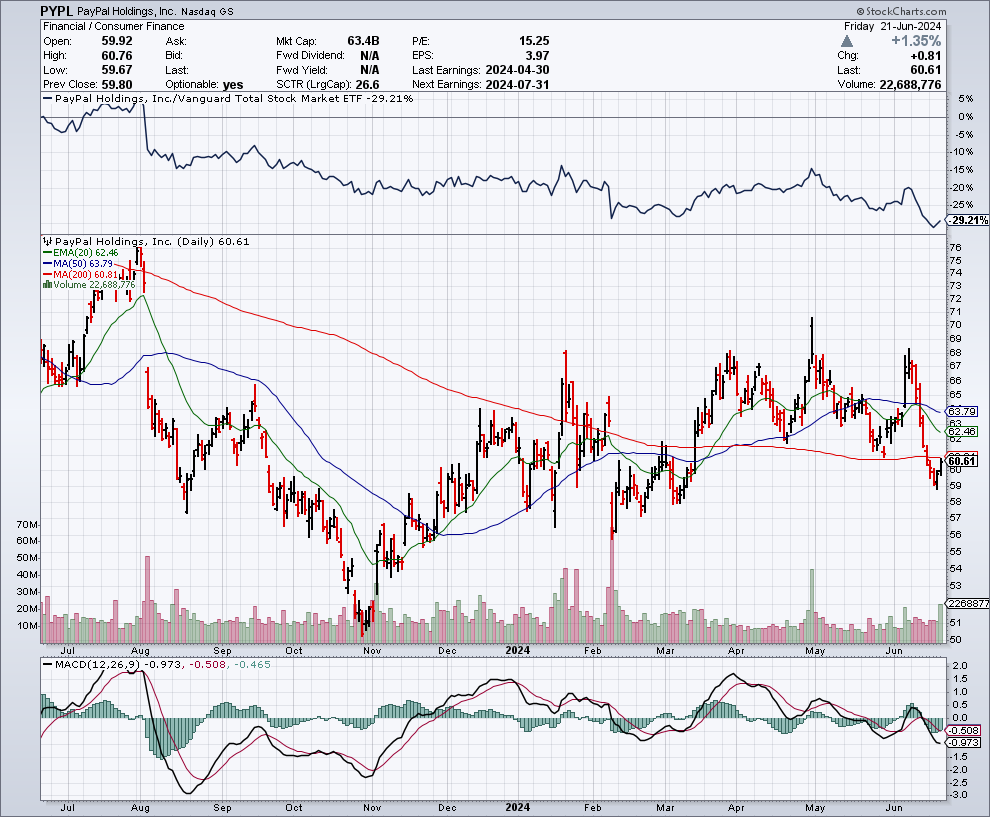Click the Nov label below the price chart

tap(373, 650)
